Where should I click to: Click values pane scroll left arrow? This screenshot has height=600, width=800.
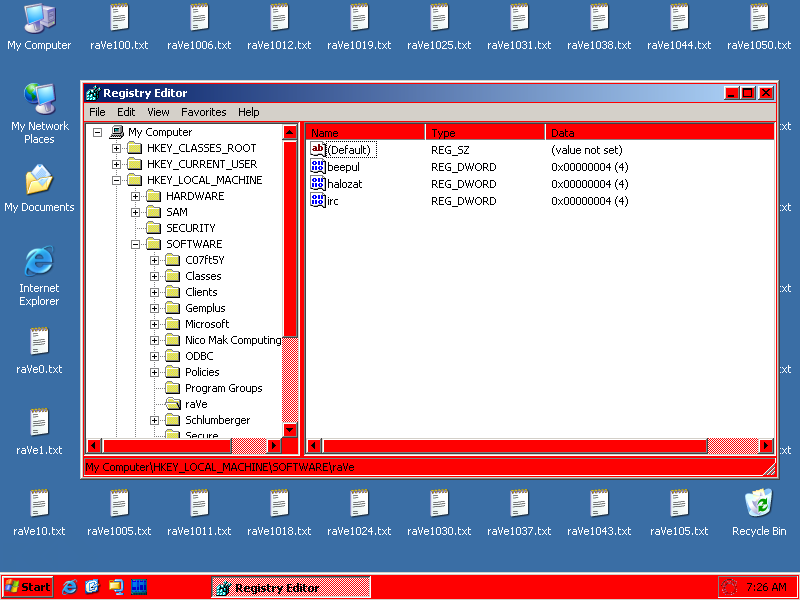pos(314,445)
